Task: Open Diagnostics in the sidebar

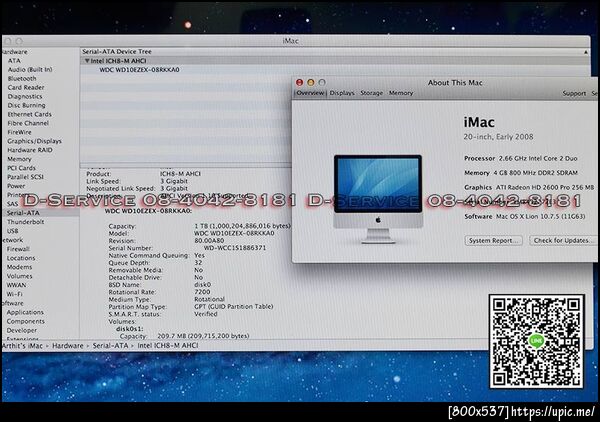Action: tap(25, 96)
